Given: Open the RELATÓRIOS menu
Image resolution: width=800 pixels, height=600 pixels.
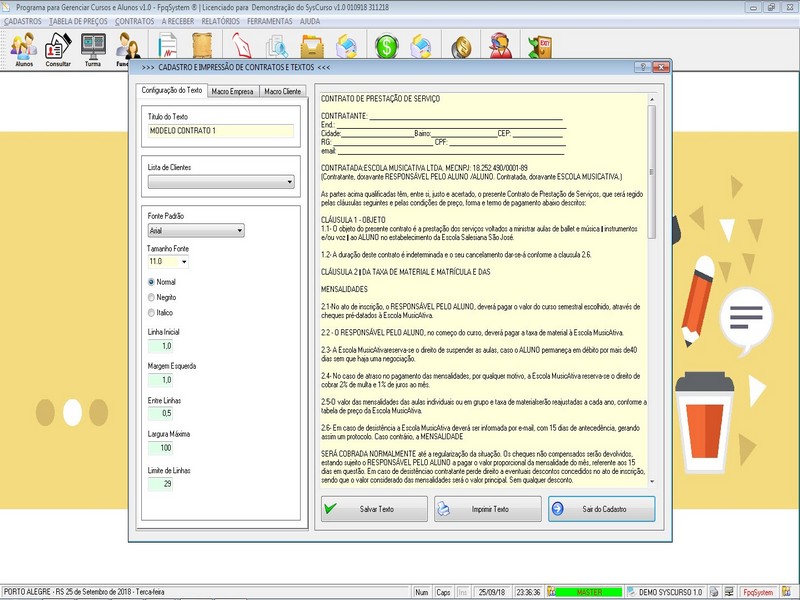Looking at the screenshot, I should click(220, 21).
